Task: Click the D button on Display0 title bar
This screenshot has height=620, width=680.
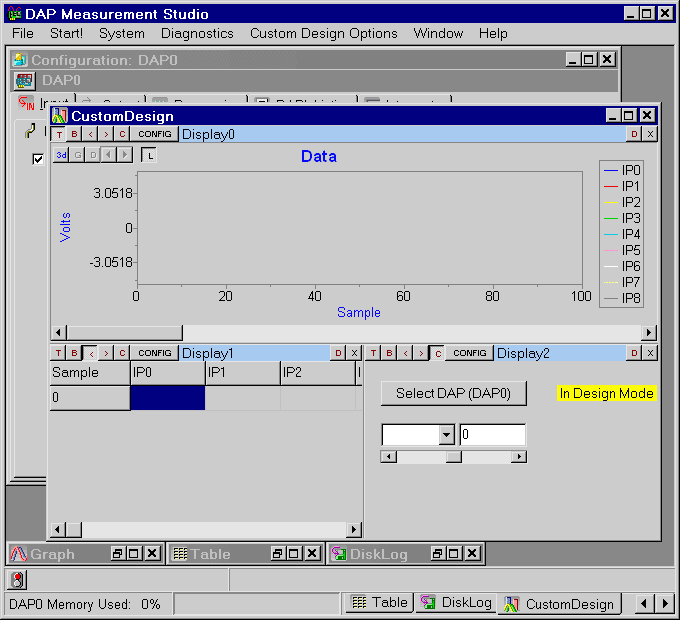Action: (x=634, y=134)
